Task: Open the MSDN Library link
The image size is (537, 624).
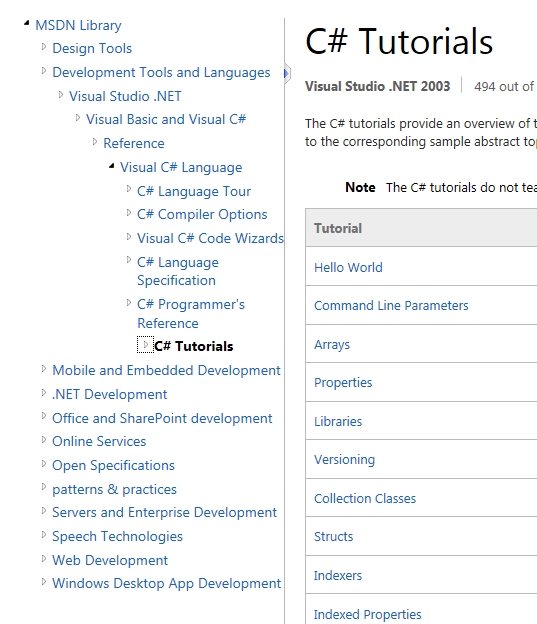Action: [78, 25]
